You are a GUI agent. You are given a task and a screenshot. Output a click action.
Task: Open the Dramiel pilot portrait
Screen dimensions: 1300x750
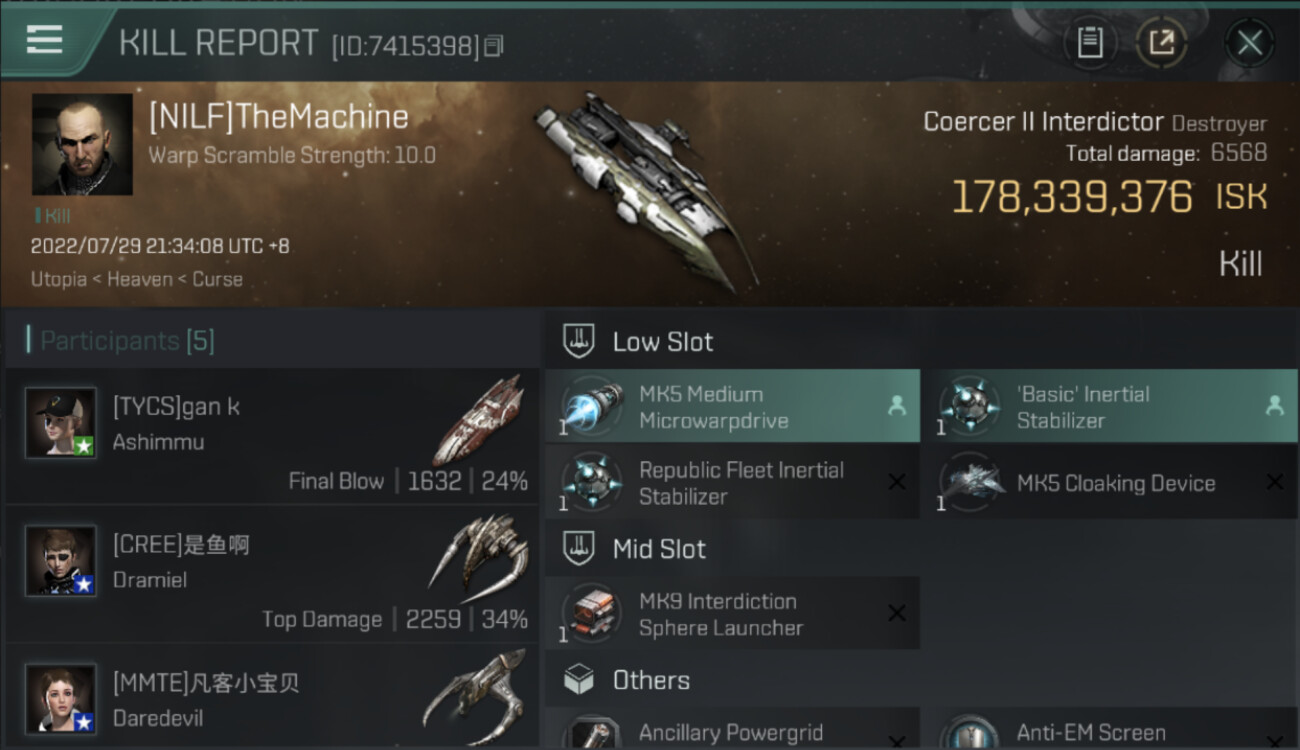pos(61,561)
